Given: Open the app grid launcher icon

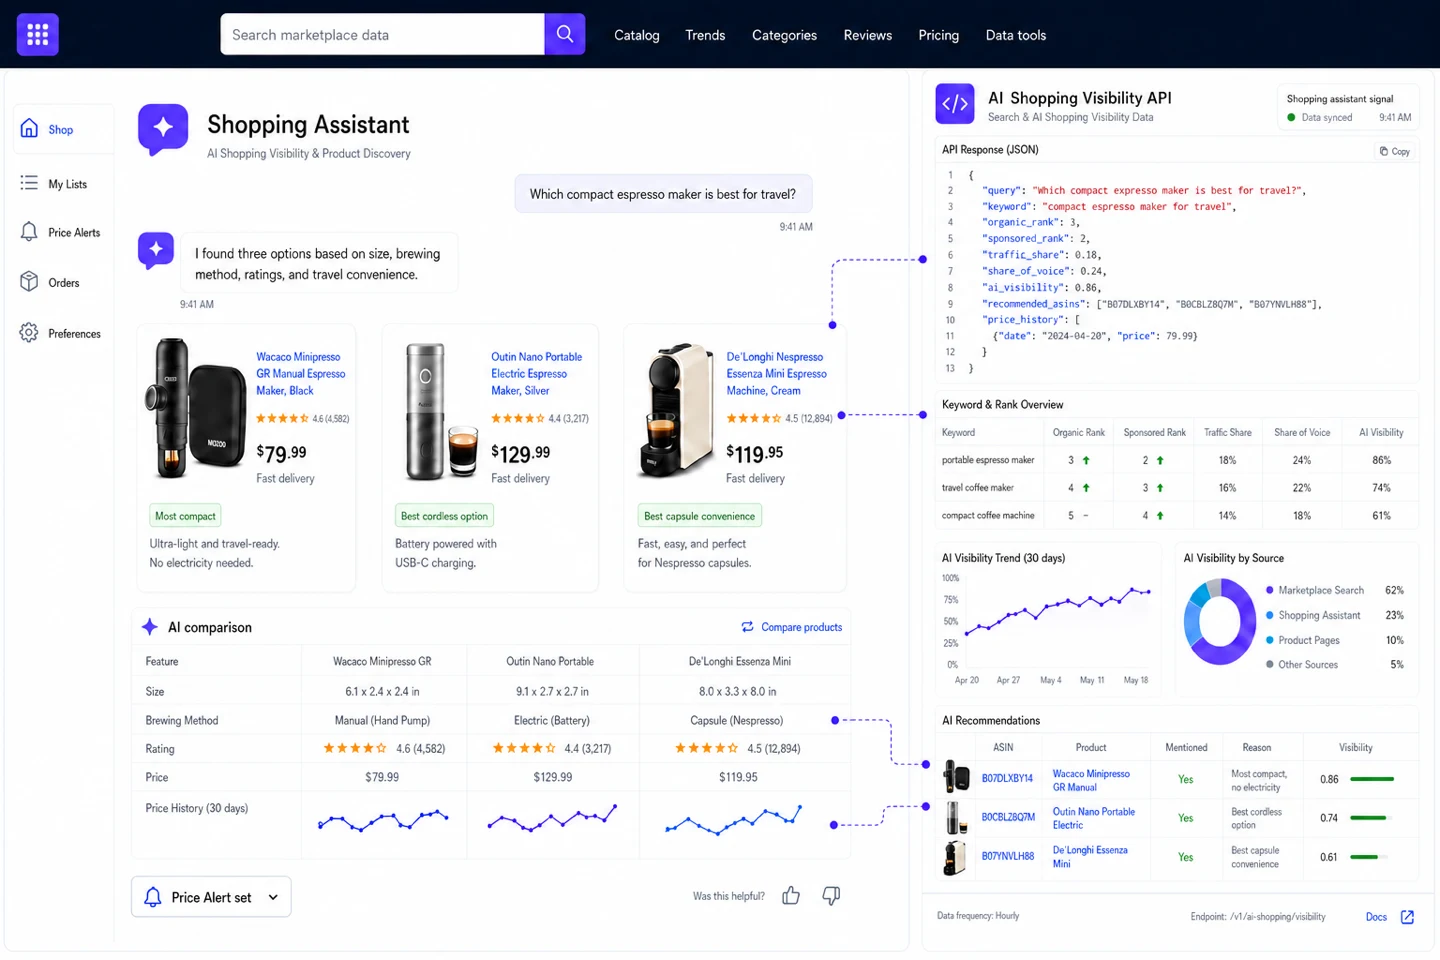Looking at the screenshot, I should click(x=38, y=35).
